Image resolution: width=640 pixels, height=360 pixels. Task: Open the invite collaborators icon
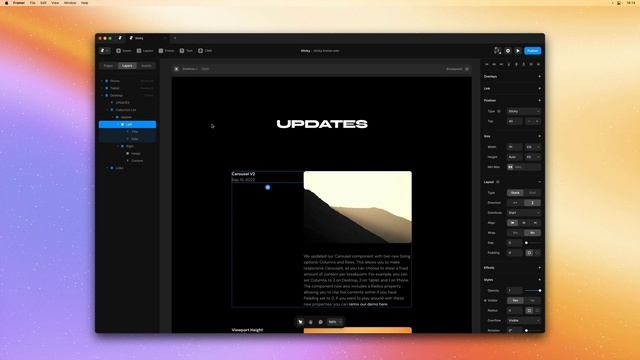click(x=497, y=51)
